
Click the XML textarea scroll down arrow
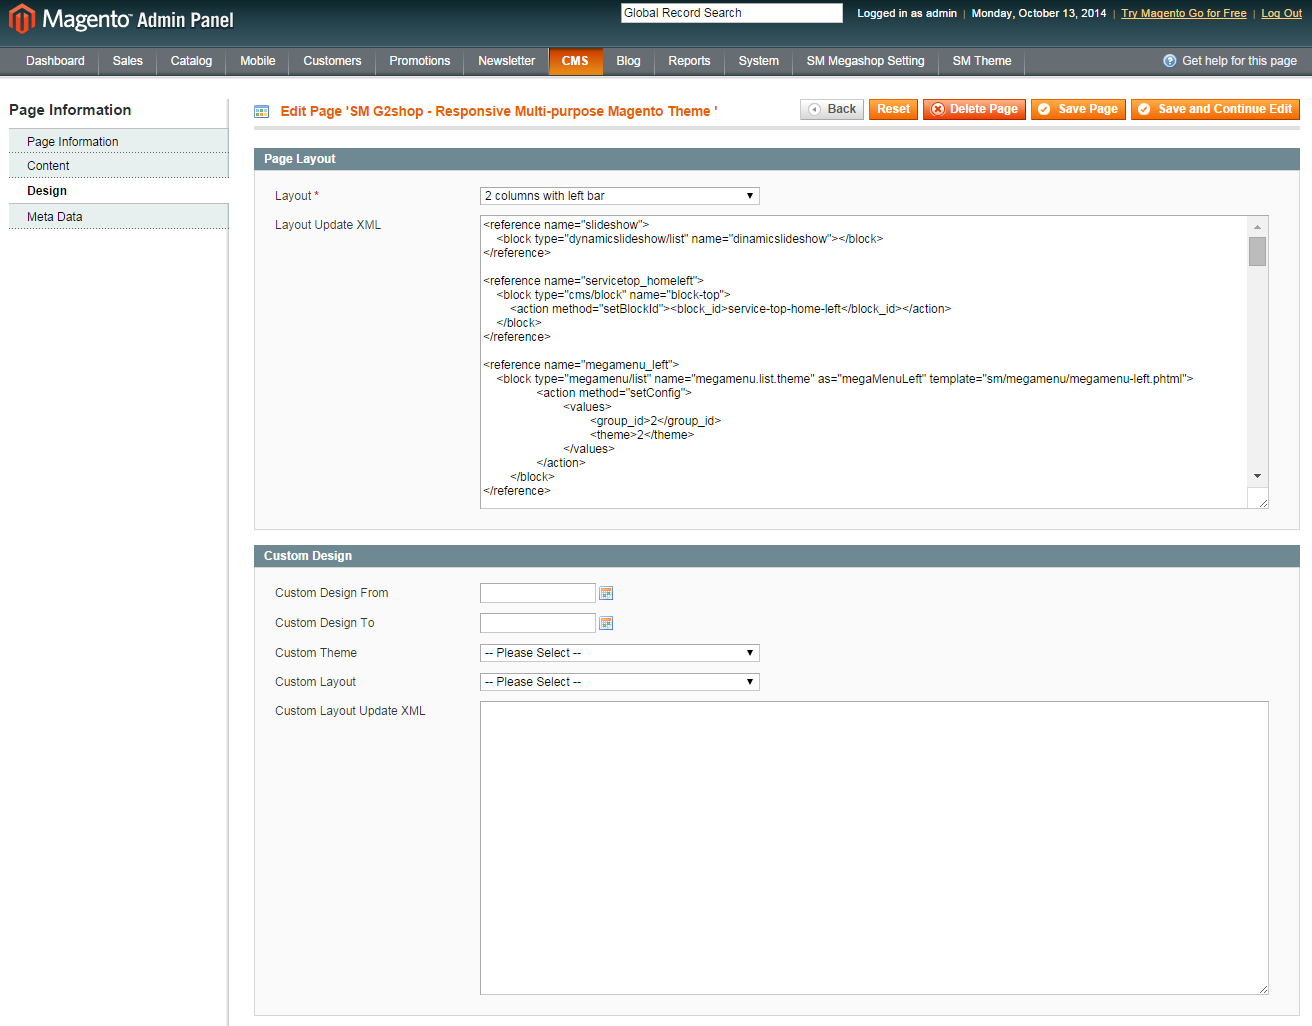(x=1258, y=476)
